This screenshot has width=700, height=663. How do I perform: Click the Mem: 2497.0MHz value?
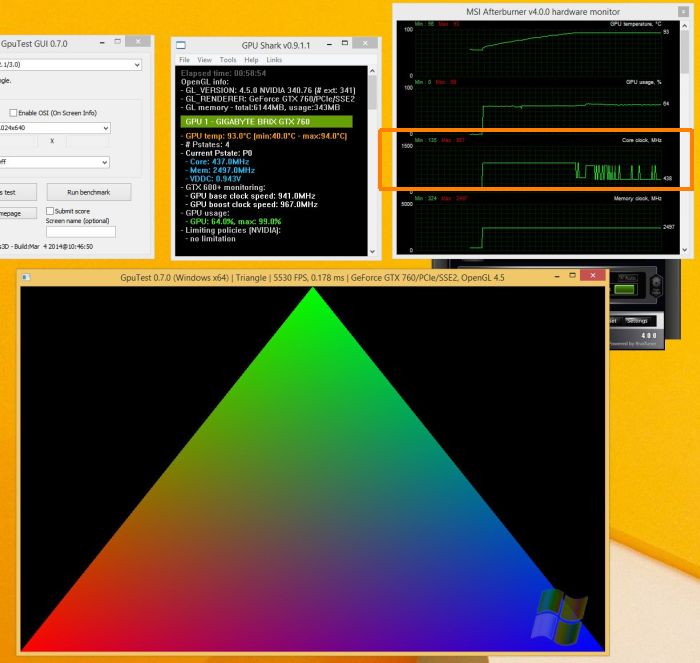tap(222, 170)
